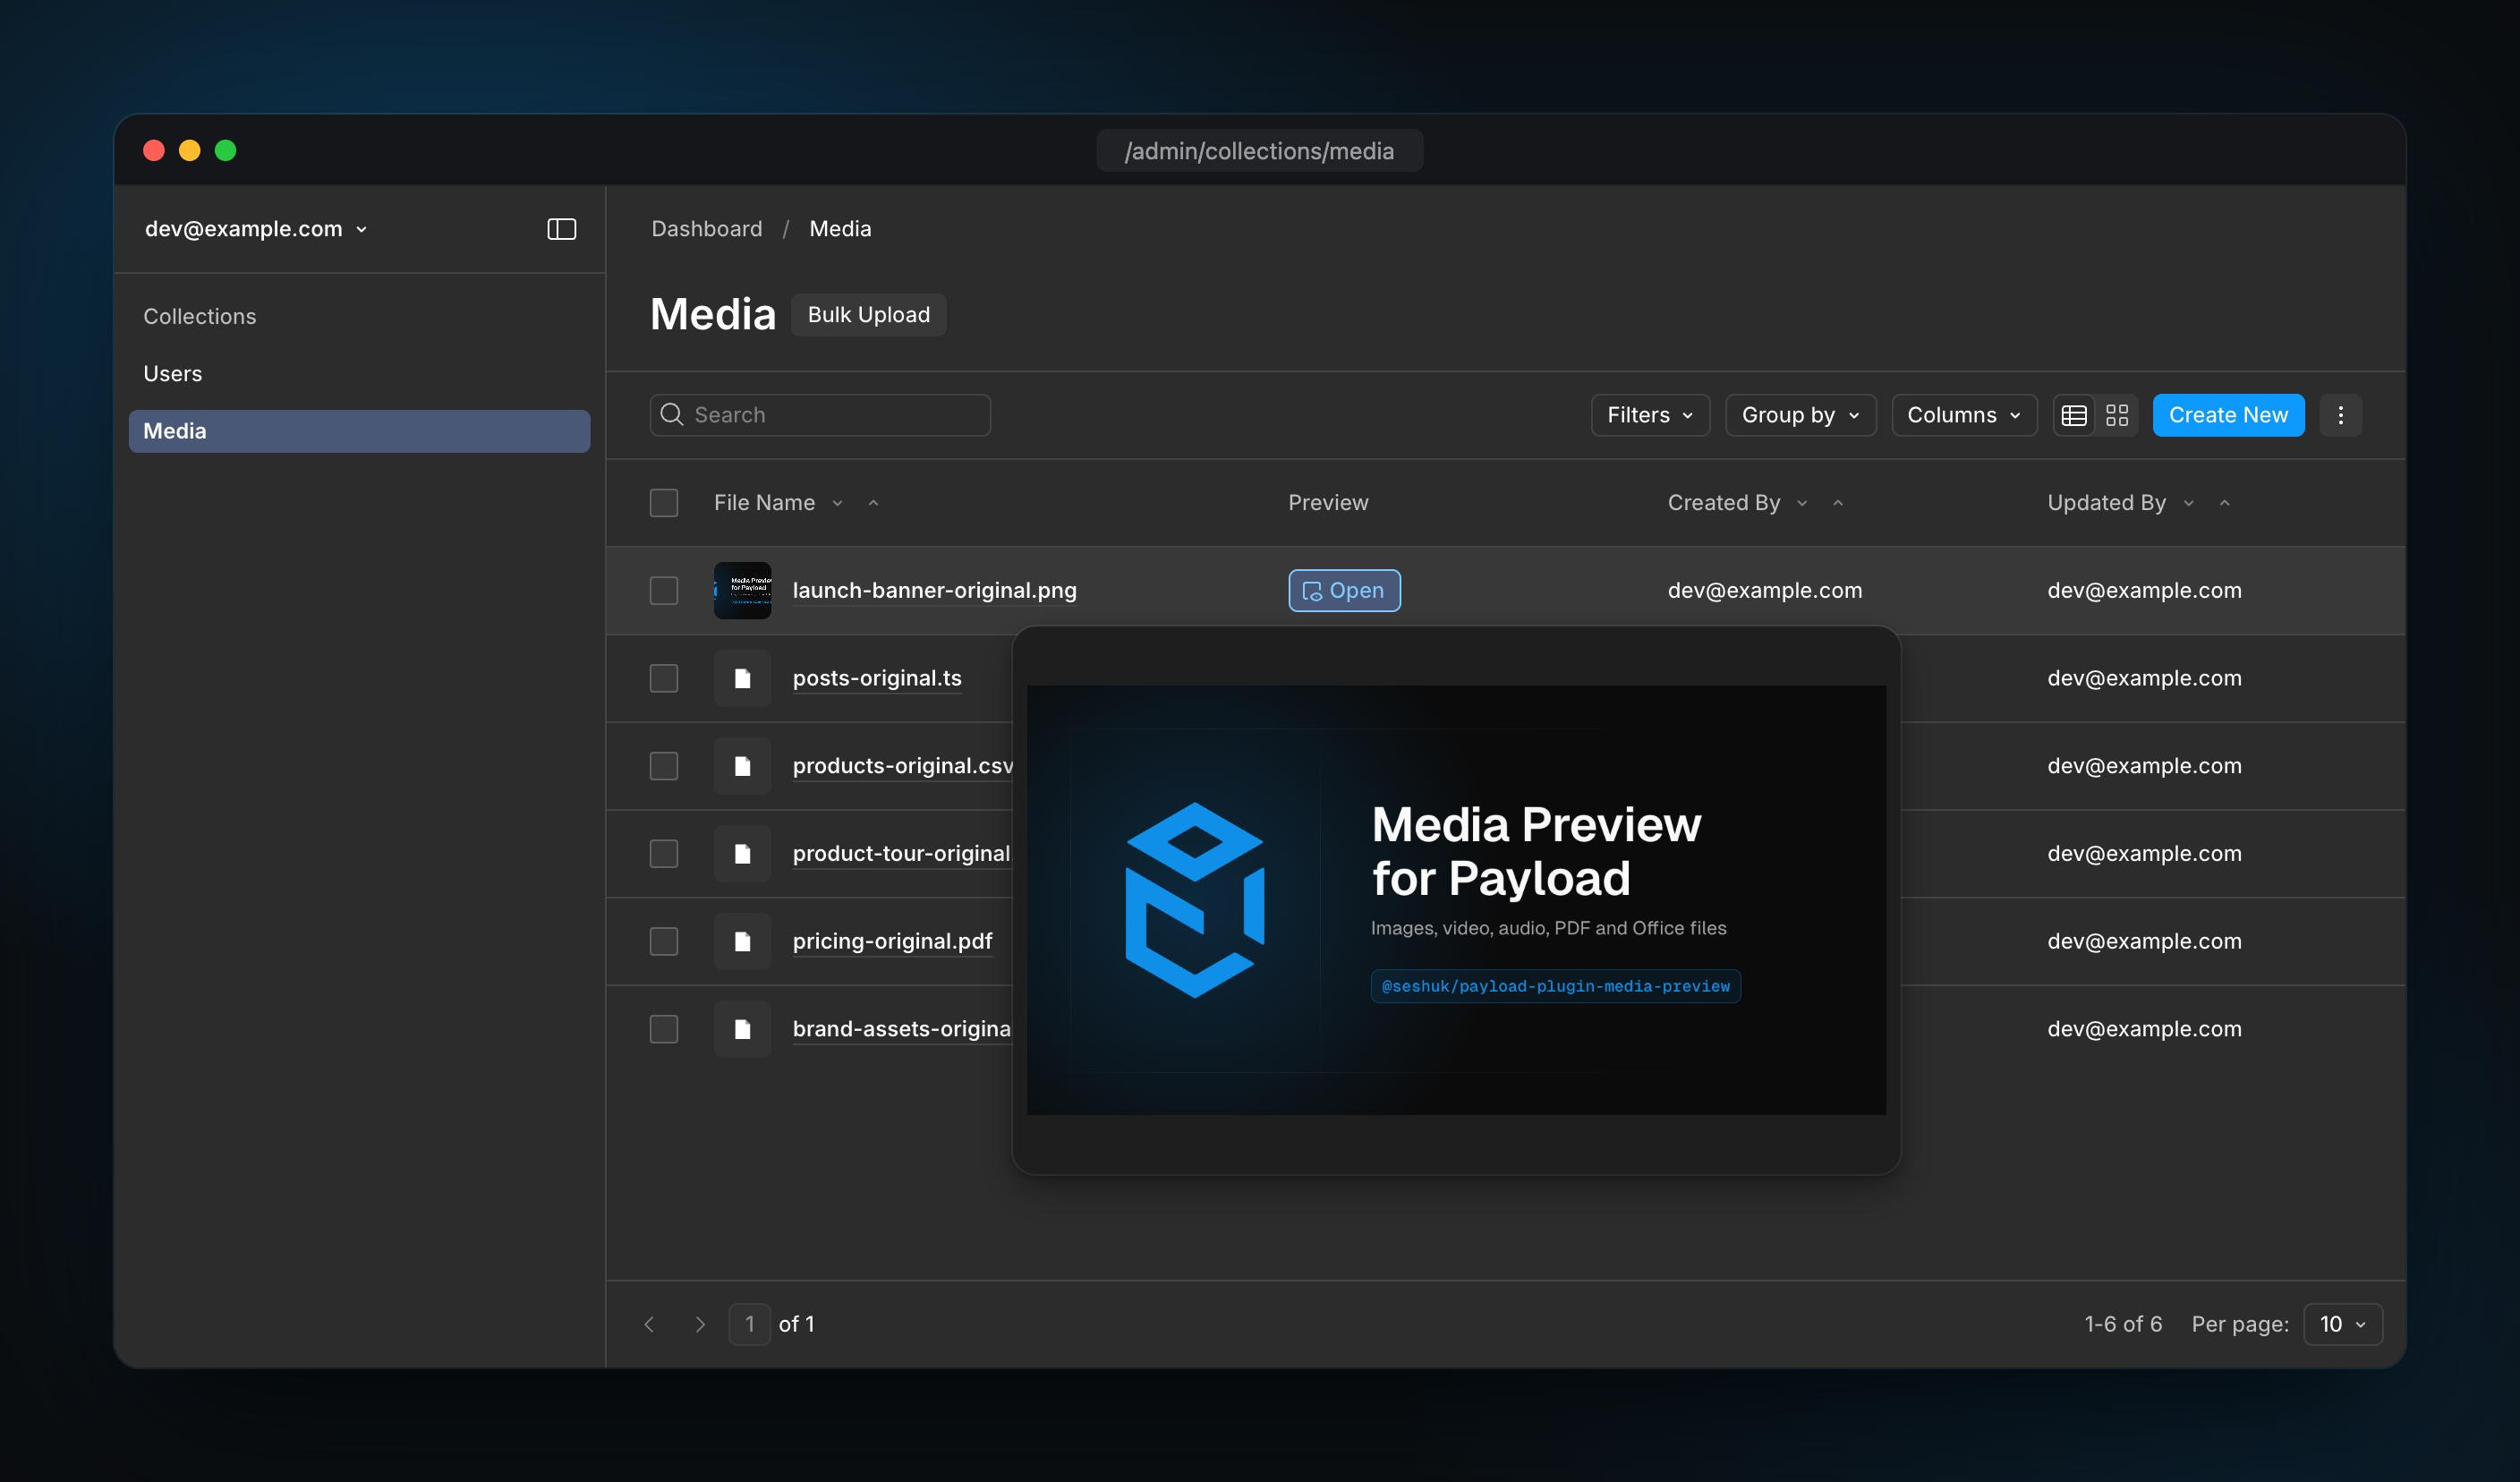Click file icon for brand-assets-original

click(742, 1029)
